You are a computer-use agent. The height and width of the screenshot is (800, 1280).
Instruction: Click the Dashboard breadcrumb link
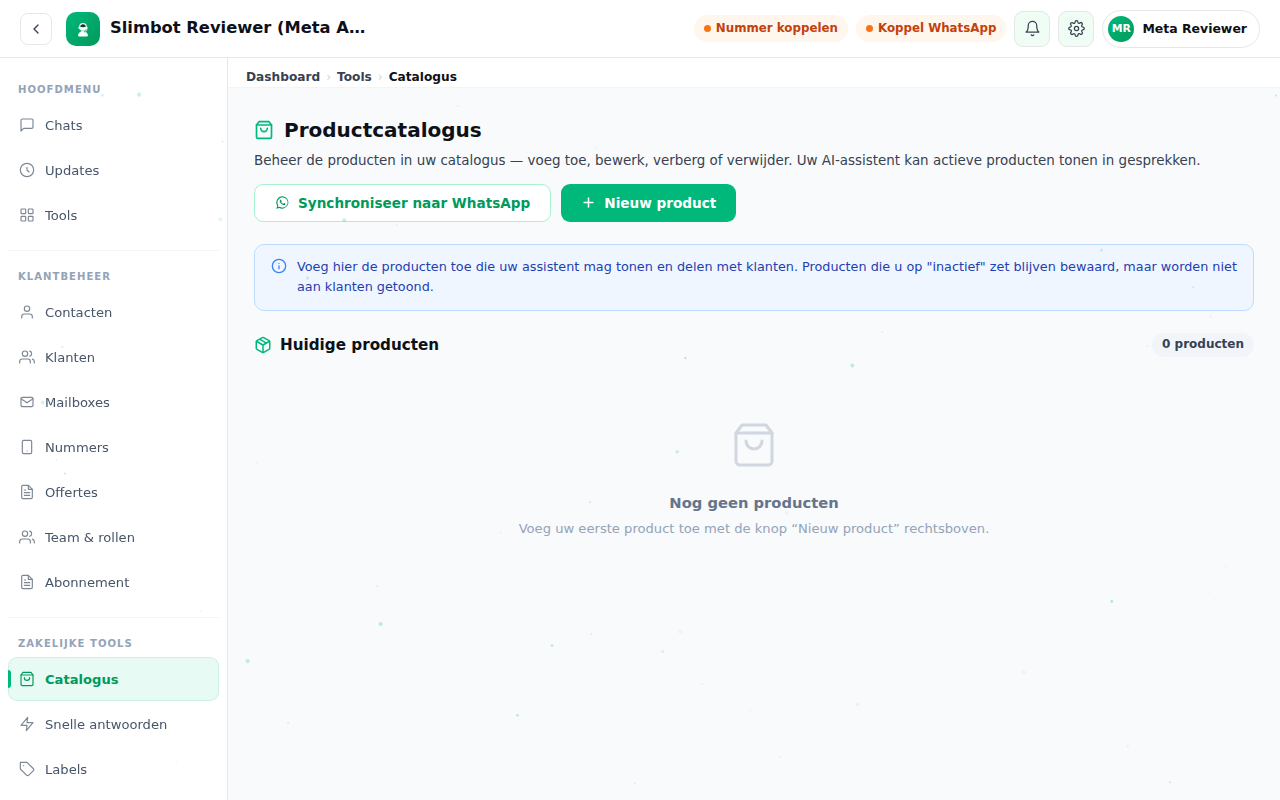pyautogui.click(x=283, y=76)
